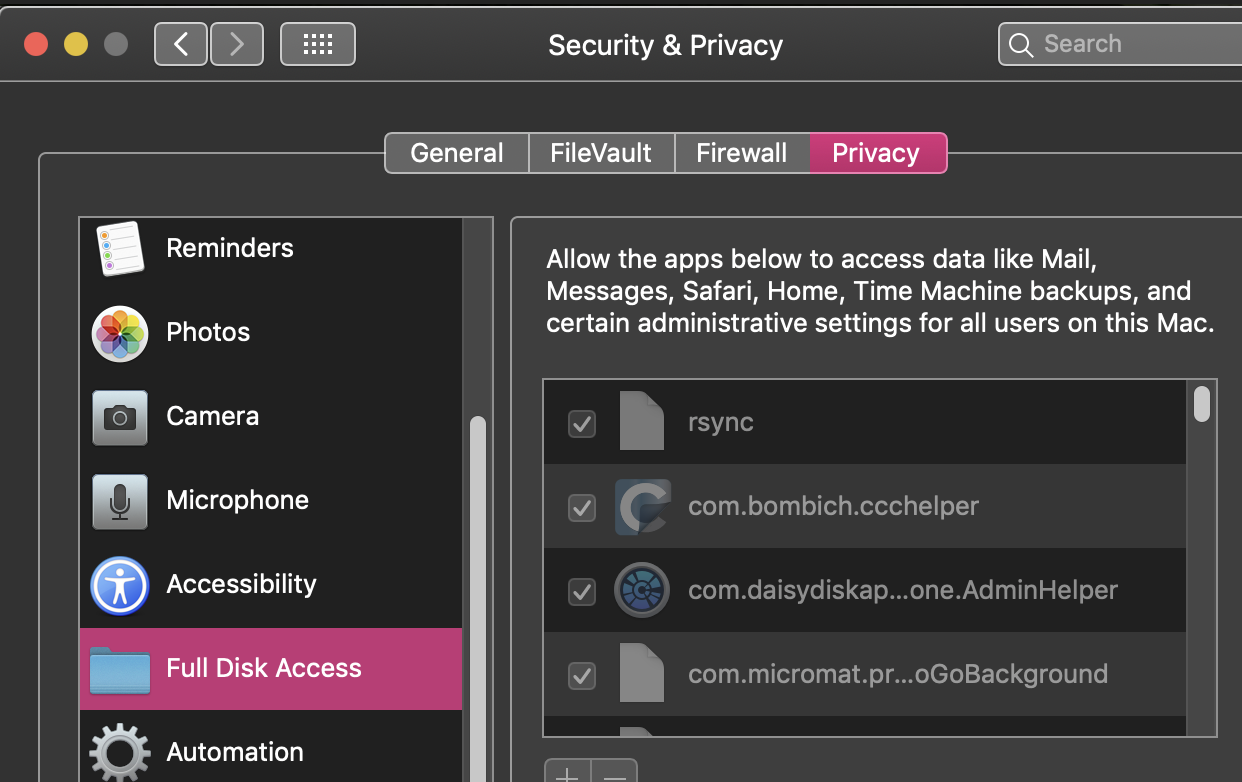Click the Full Disk Access folder icon
This screenshot has width=1242, height=782.
pyautogui.click(x=120, y=669)
